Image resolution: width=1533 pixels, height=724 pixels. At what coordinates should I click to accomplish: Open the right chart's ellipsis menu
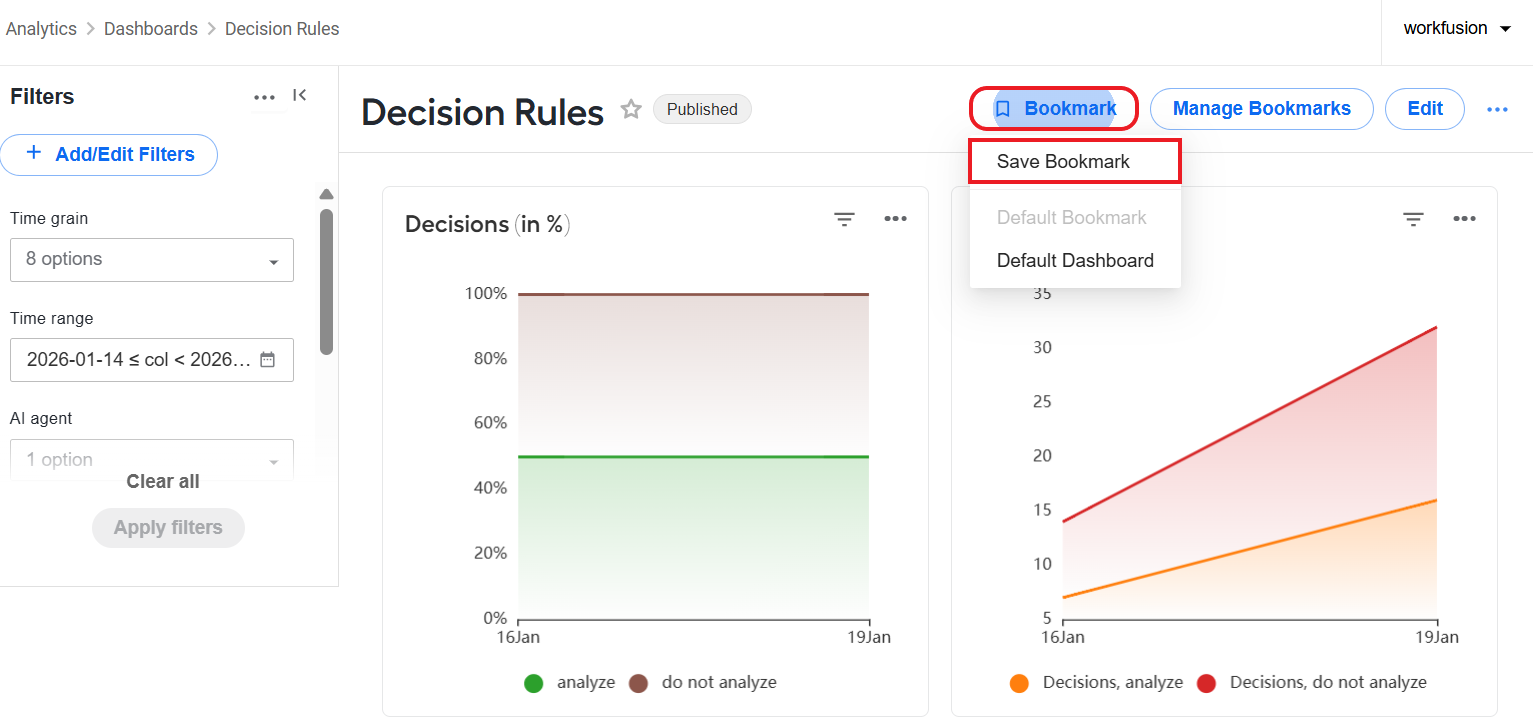pyautogui.click(x=1464, y=219)
